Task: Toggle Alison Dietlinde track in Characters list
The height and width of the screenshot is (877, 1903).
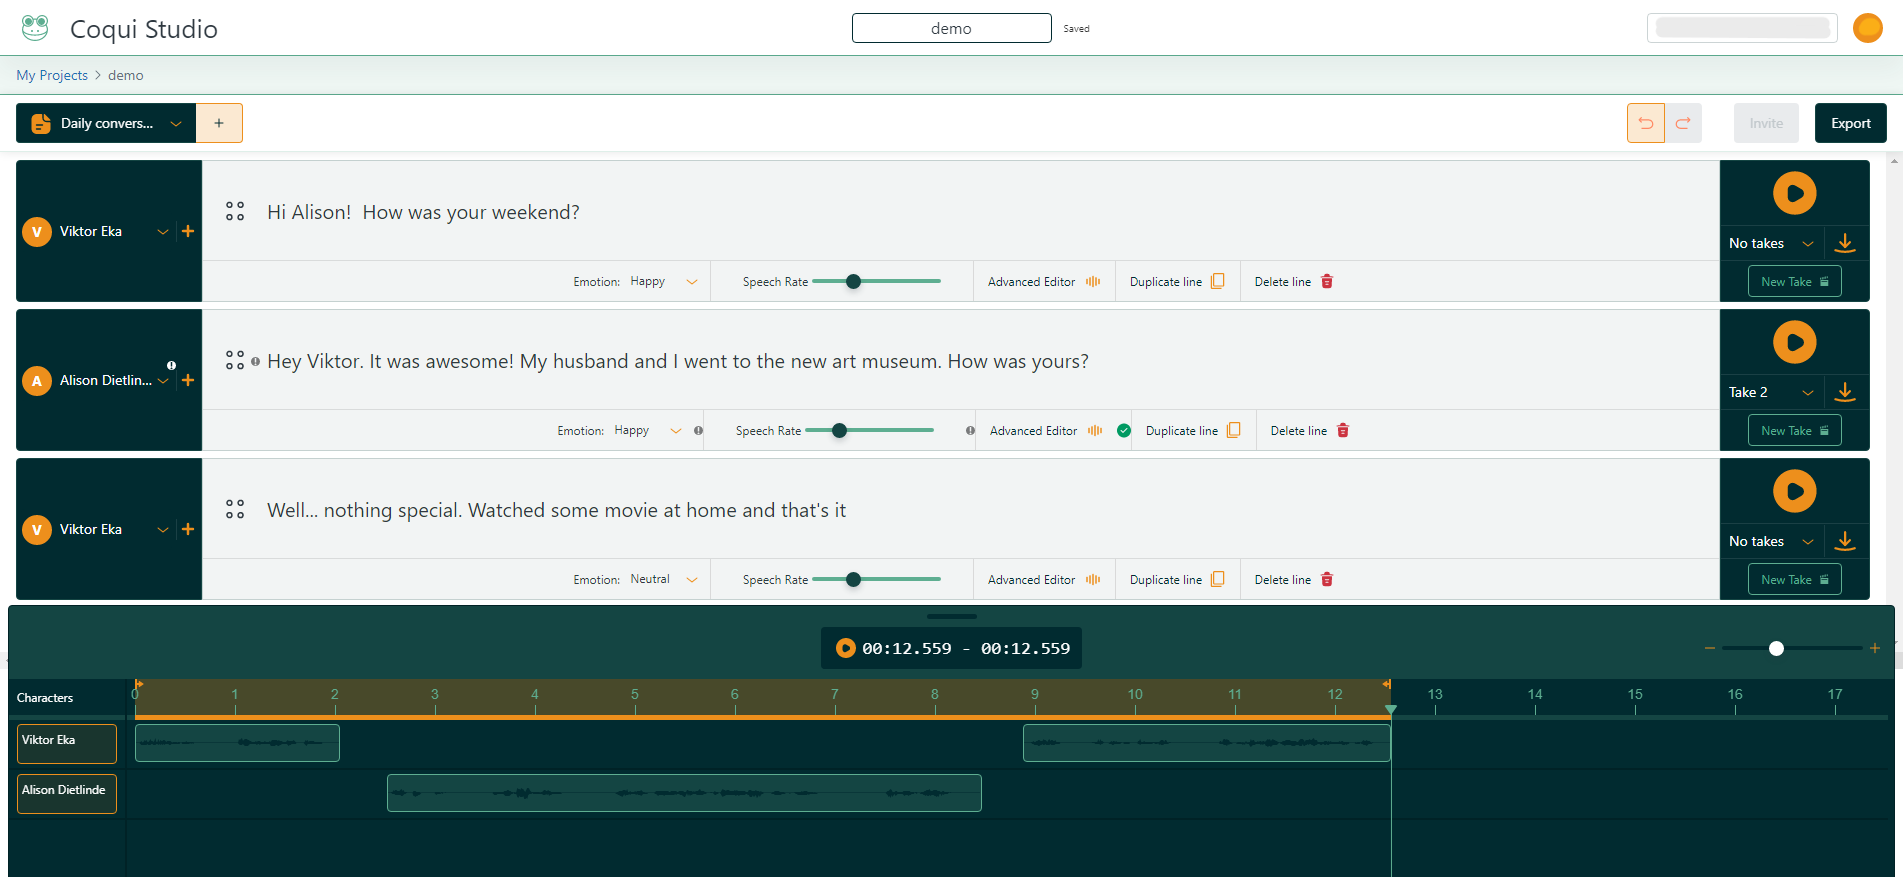Action: [67, 793]
